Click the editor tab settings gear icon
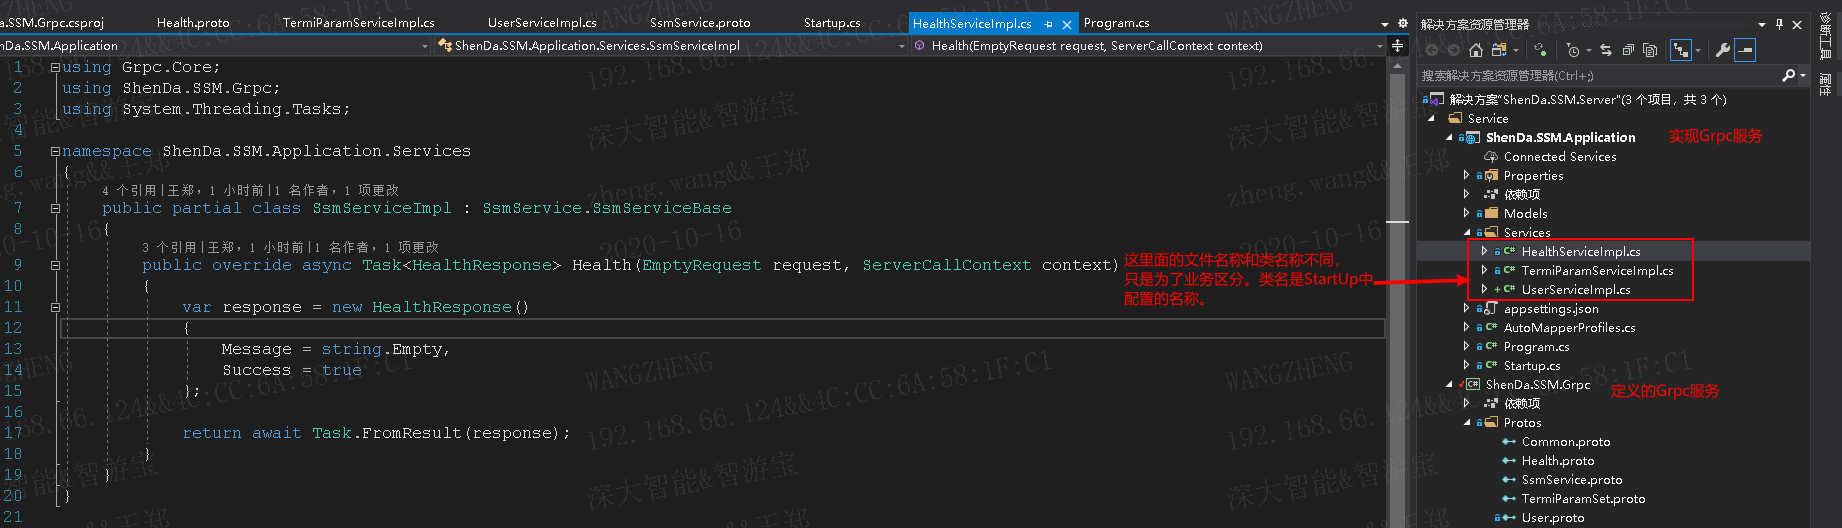Image resolution: width=1842 pixels, height=528 pixels. [x=1402, y=23]
